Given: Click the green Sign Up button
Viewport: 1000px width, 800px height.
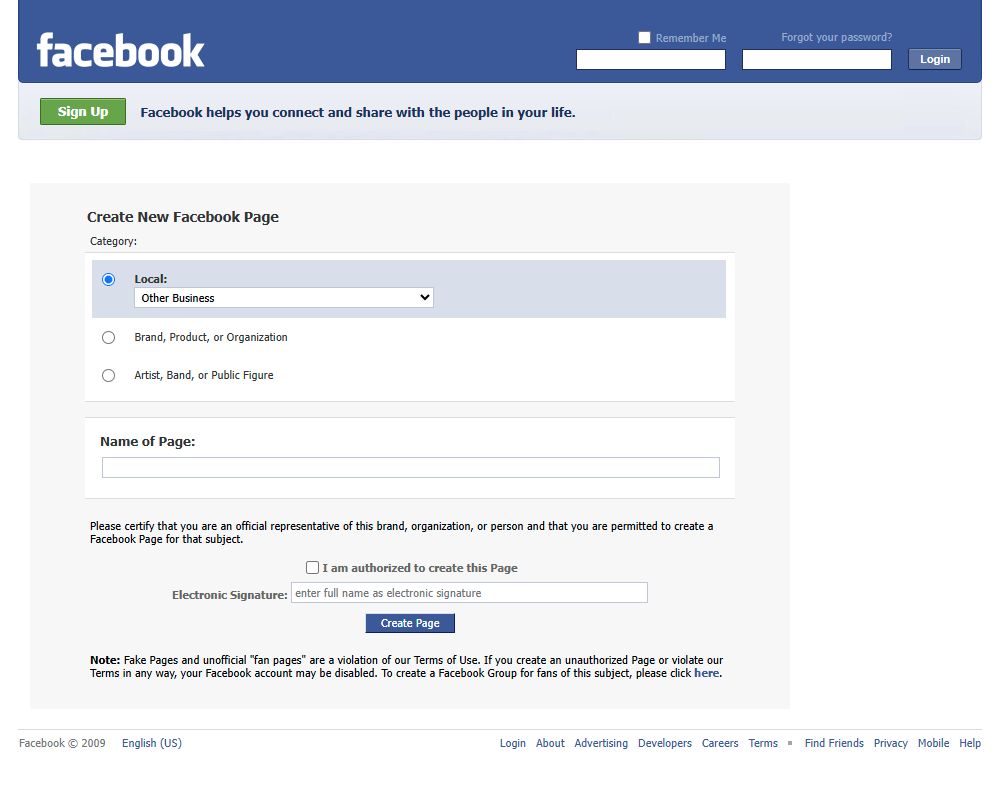Looking at the screenshot, I should pyautogui.click(x=83, y=112).
